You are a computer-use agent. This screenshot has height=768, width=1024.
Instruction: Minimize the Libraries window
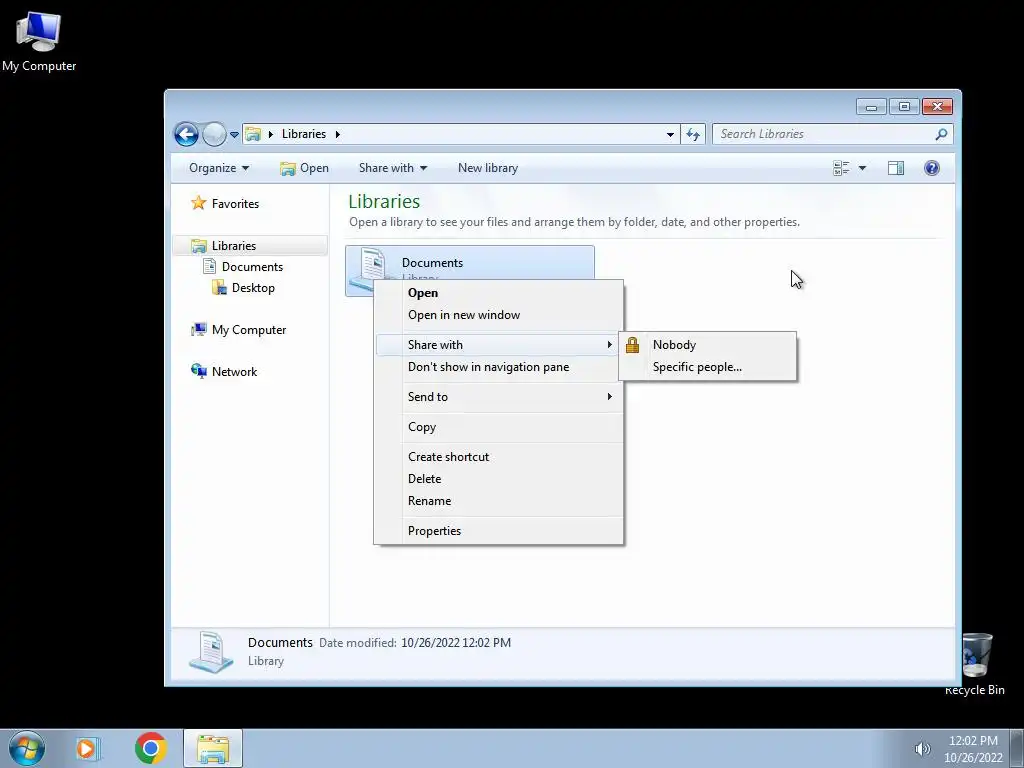pos(871,106)
